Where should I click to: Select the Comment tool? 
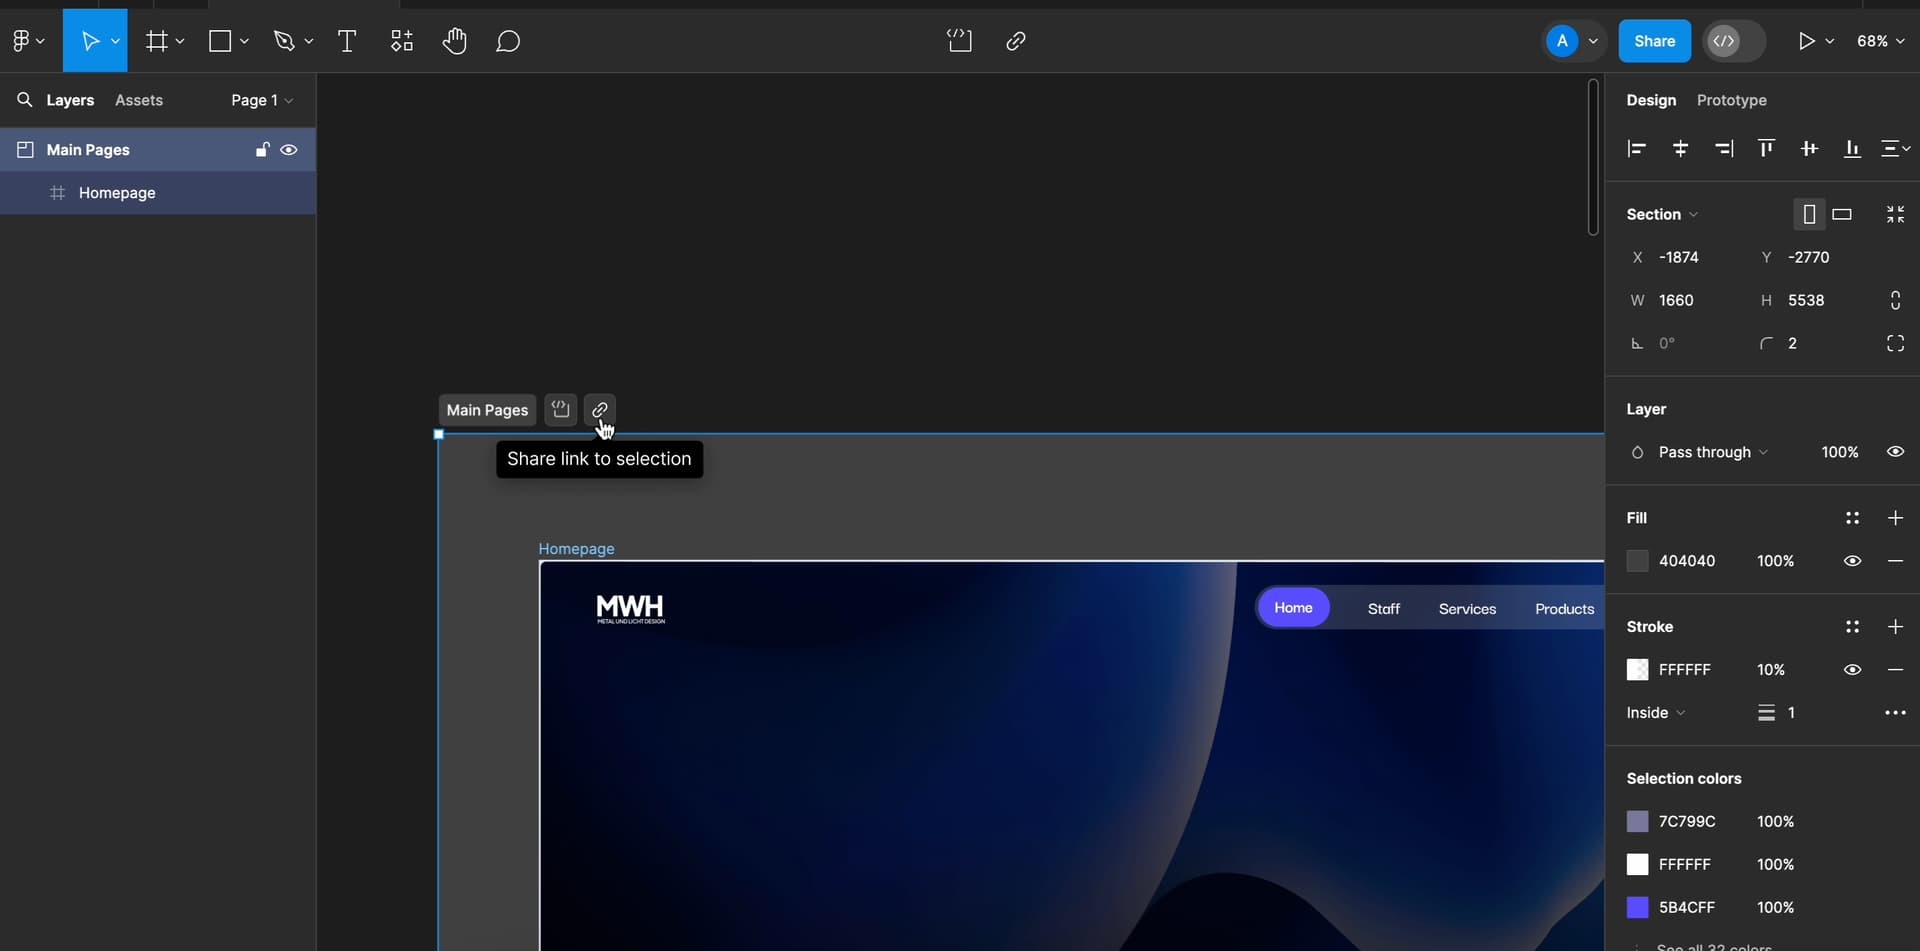pyautogui.click(x=508, y=41)
